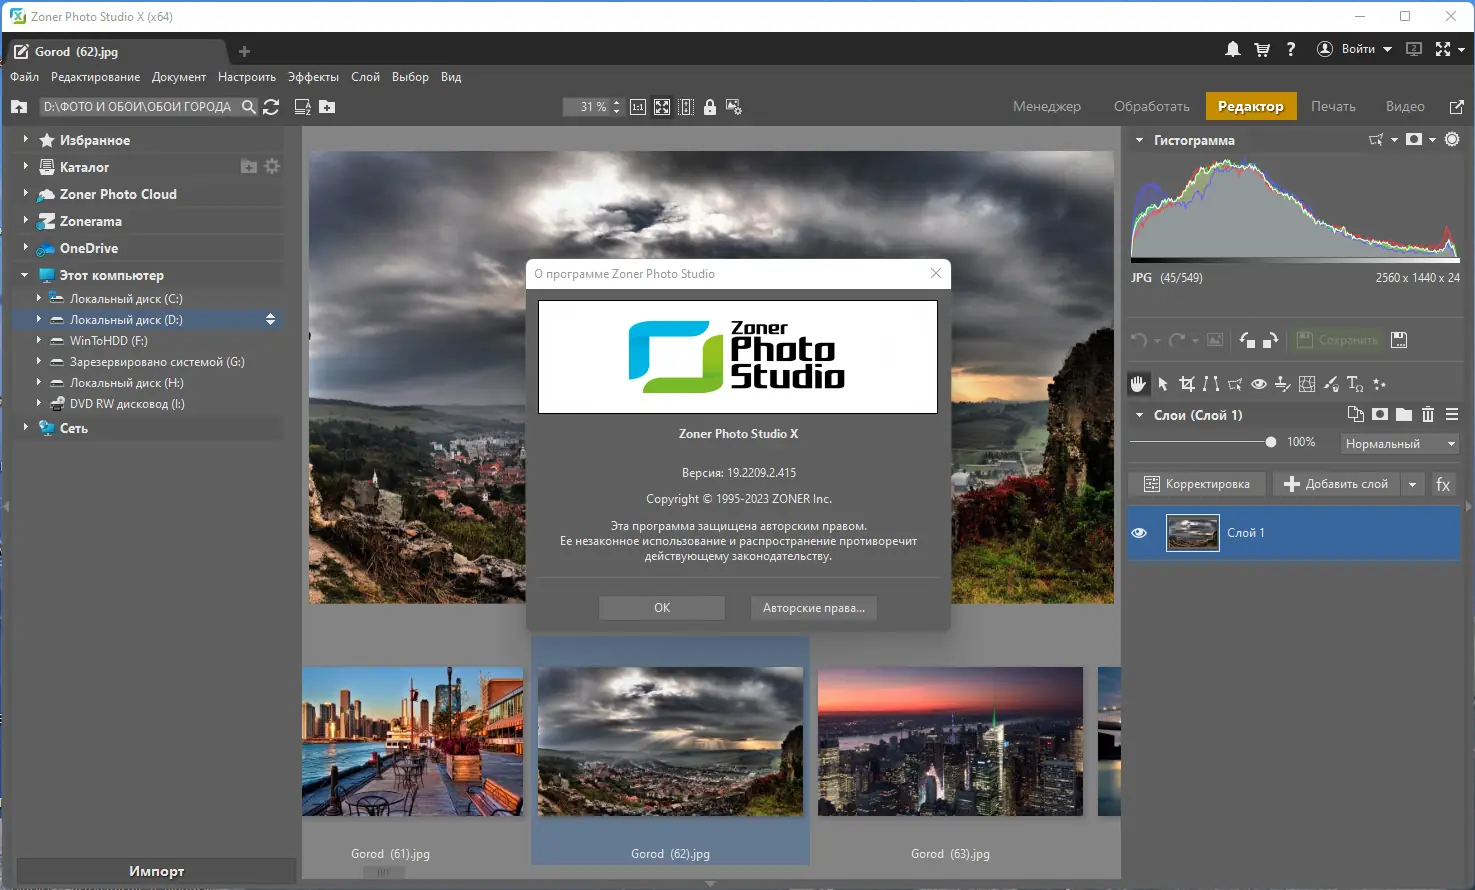Expand the Сеть tree node
Screen dimensions: 1475x890
point(25,427)
